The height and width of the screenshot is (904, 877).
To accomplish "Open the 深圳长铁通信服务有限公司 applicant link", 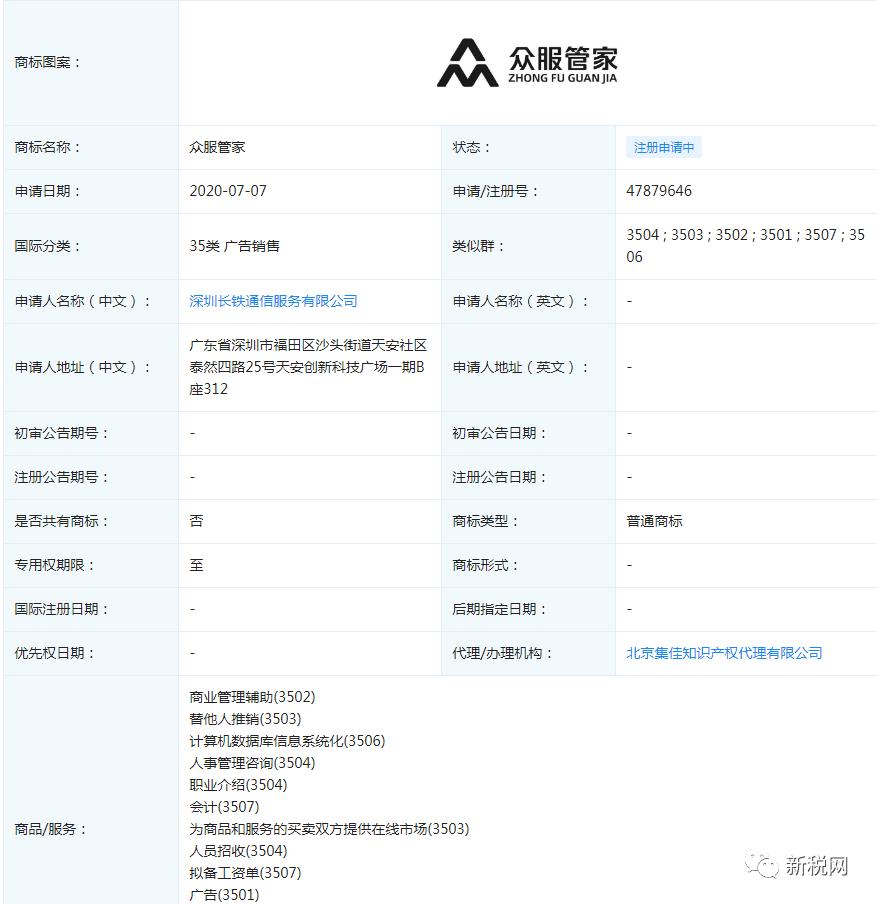I will [273, 300].
